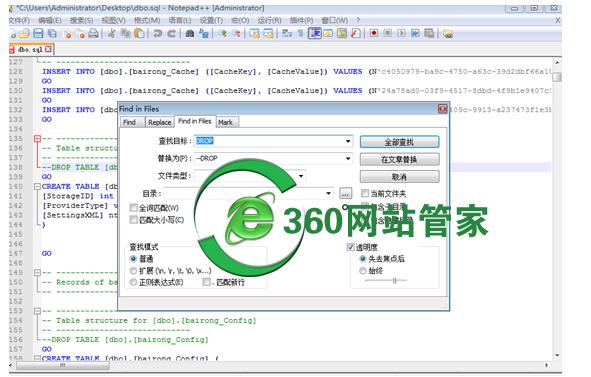Collapse the red fold marker at line 135
Viewport: 591px width, 377px height.
pyautogui.click(x=37, y=139)
